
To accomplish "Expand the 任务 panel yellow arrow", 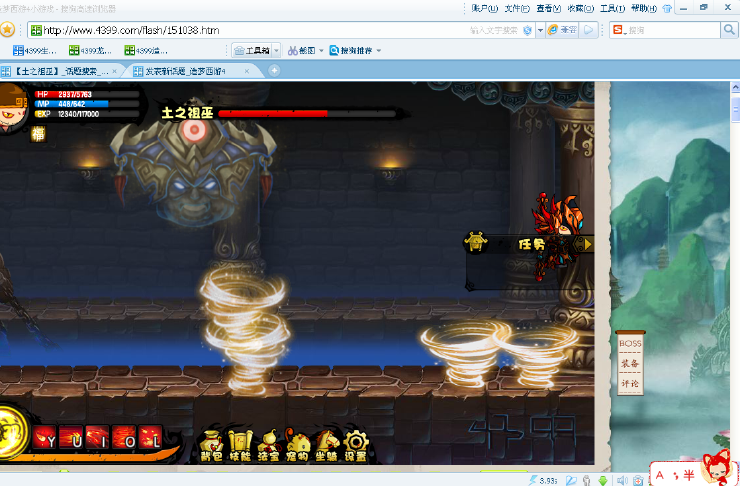I will click(588, 244).
